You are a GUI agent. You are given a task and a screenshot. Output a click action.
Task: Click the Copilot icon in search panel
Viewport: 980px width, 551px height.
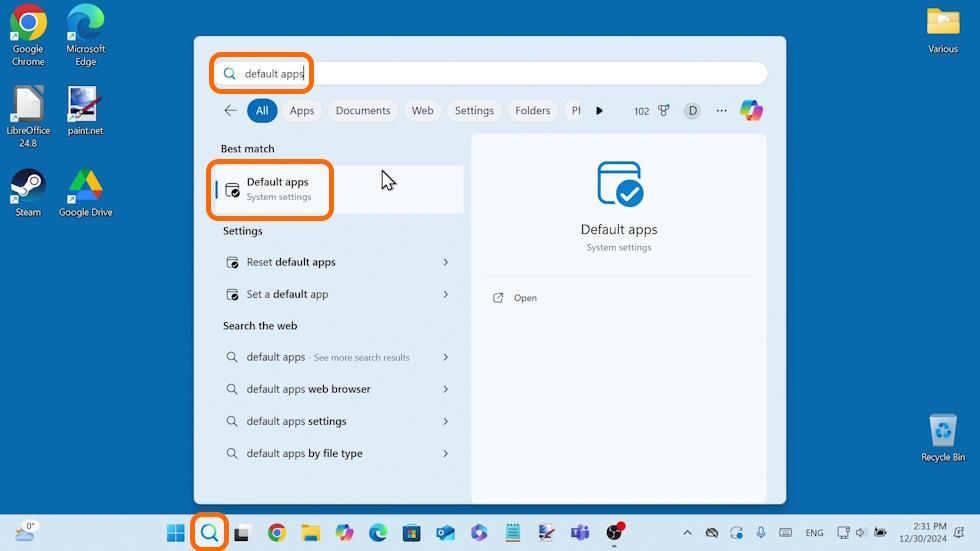[x=751, y=111]
